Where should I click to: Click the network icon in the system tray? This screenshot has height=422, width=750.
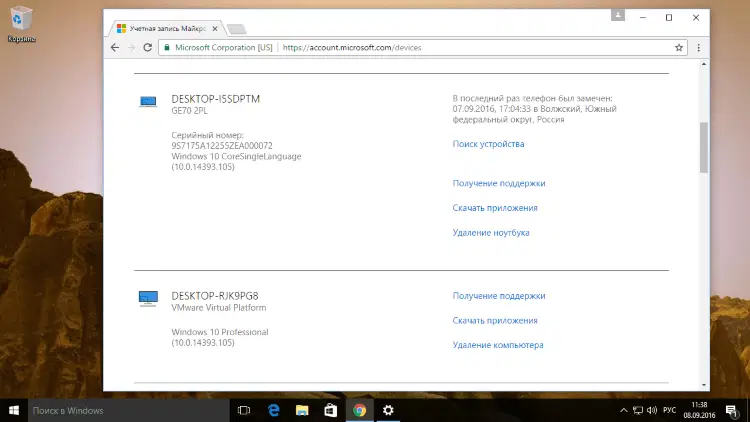tap(638, 411)
